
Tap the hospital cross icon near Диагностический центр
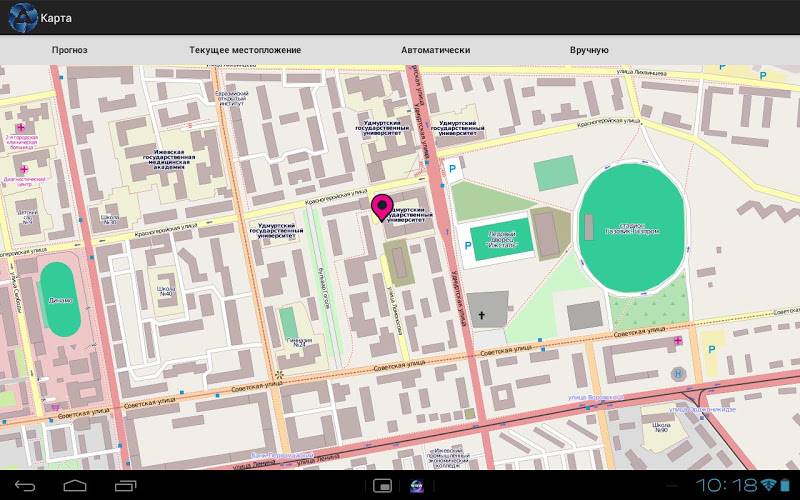click(x=25, y=170)
